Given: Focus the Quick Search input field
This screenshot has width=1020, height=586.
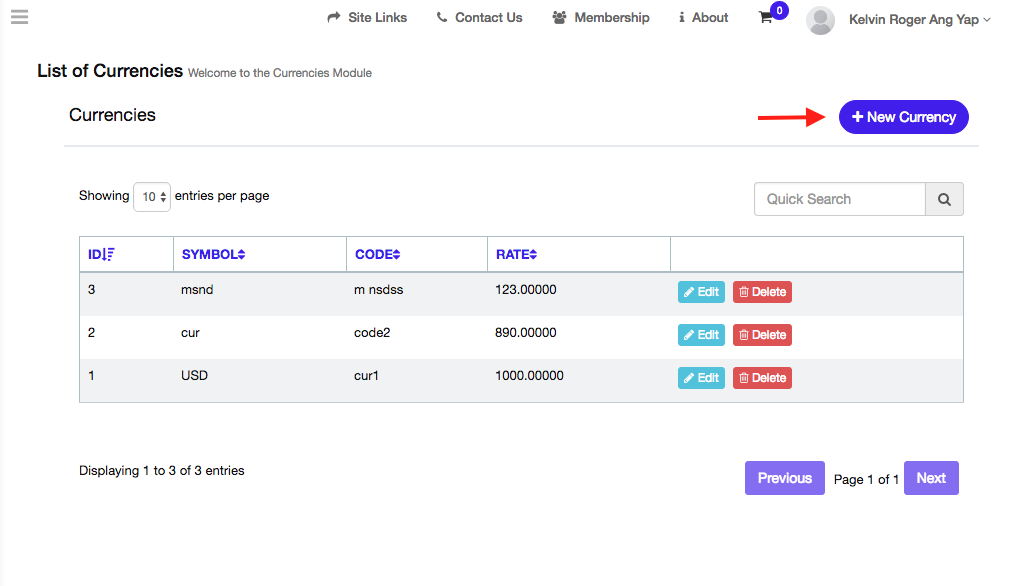Looking at the screenshot, I should coord(839,199).
